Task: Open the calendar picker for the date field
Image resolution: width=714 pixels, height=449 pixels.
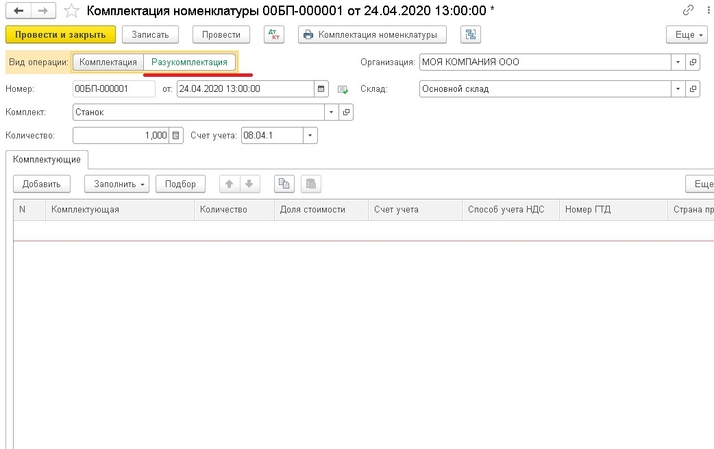Action: tap(321, 88)
